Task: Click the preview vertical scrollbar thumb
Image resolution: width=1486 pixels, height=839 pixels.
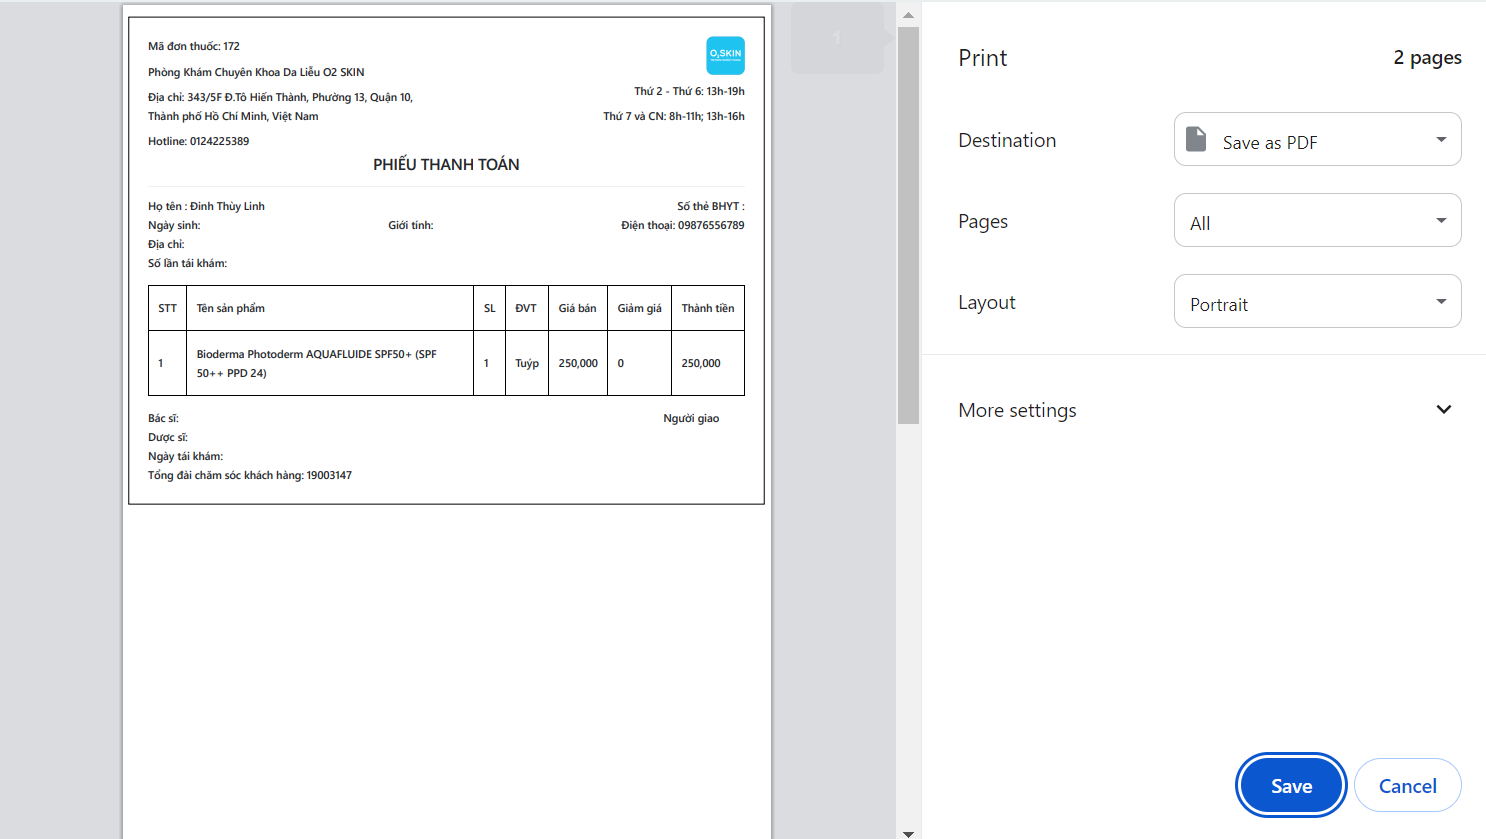Action: pos(908,225)
